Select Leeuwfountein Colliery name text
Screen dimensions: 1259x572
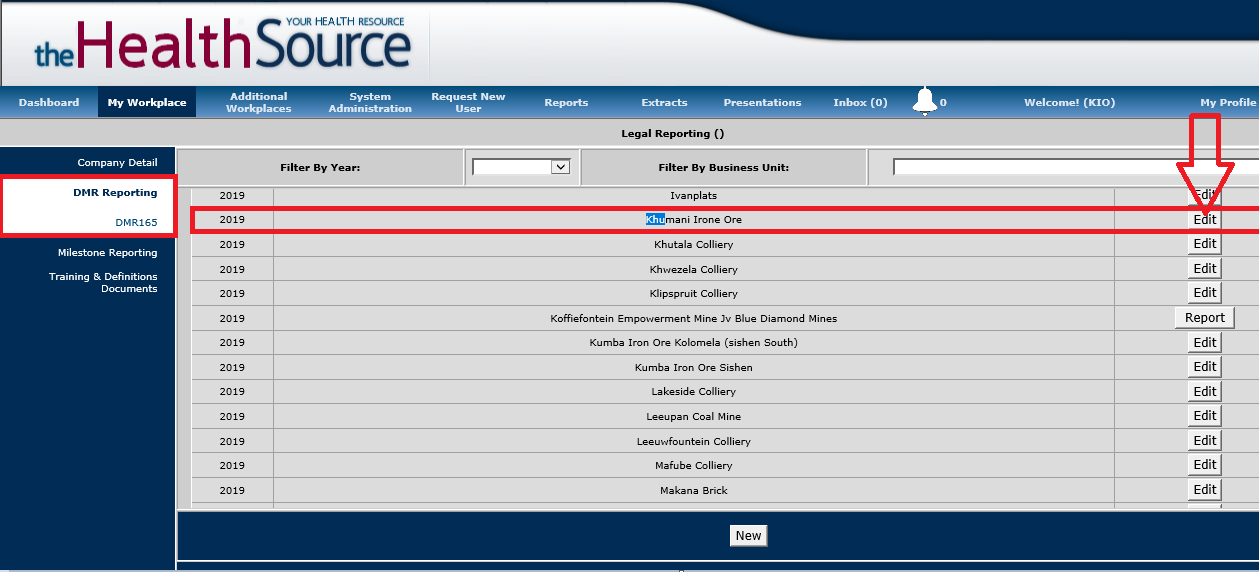(693, 442)
